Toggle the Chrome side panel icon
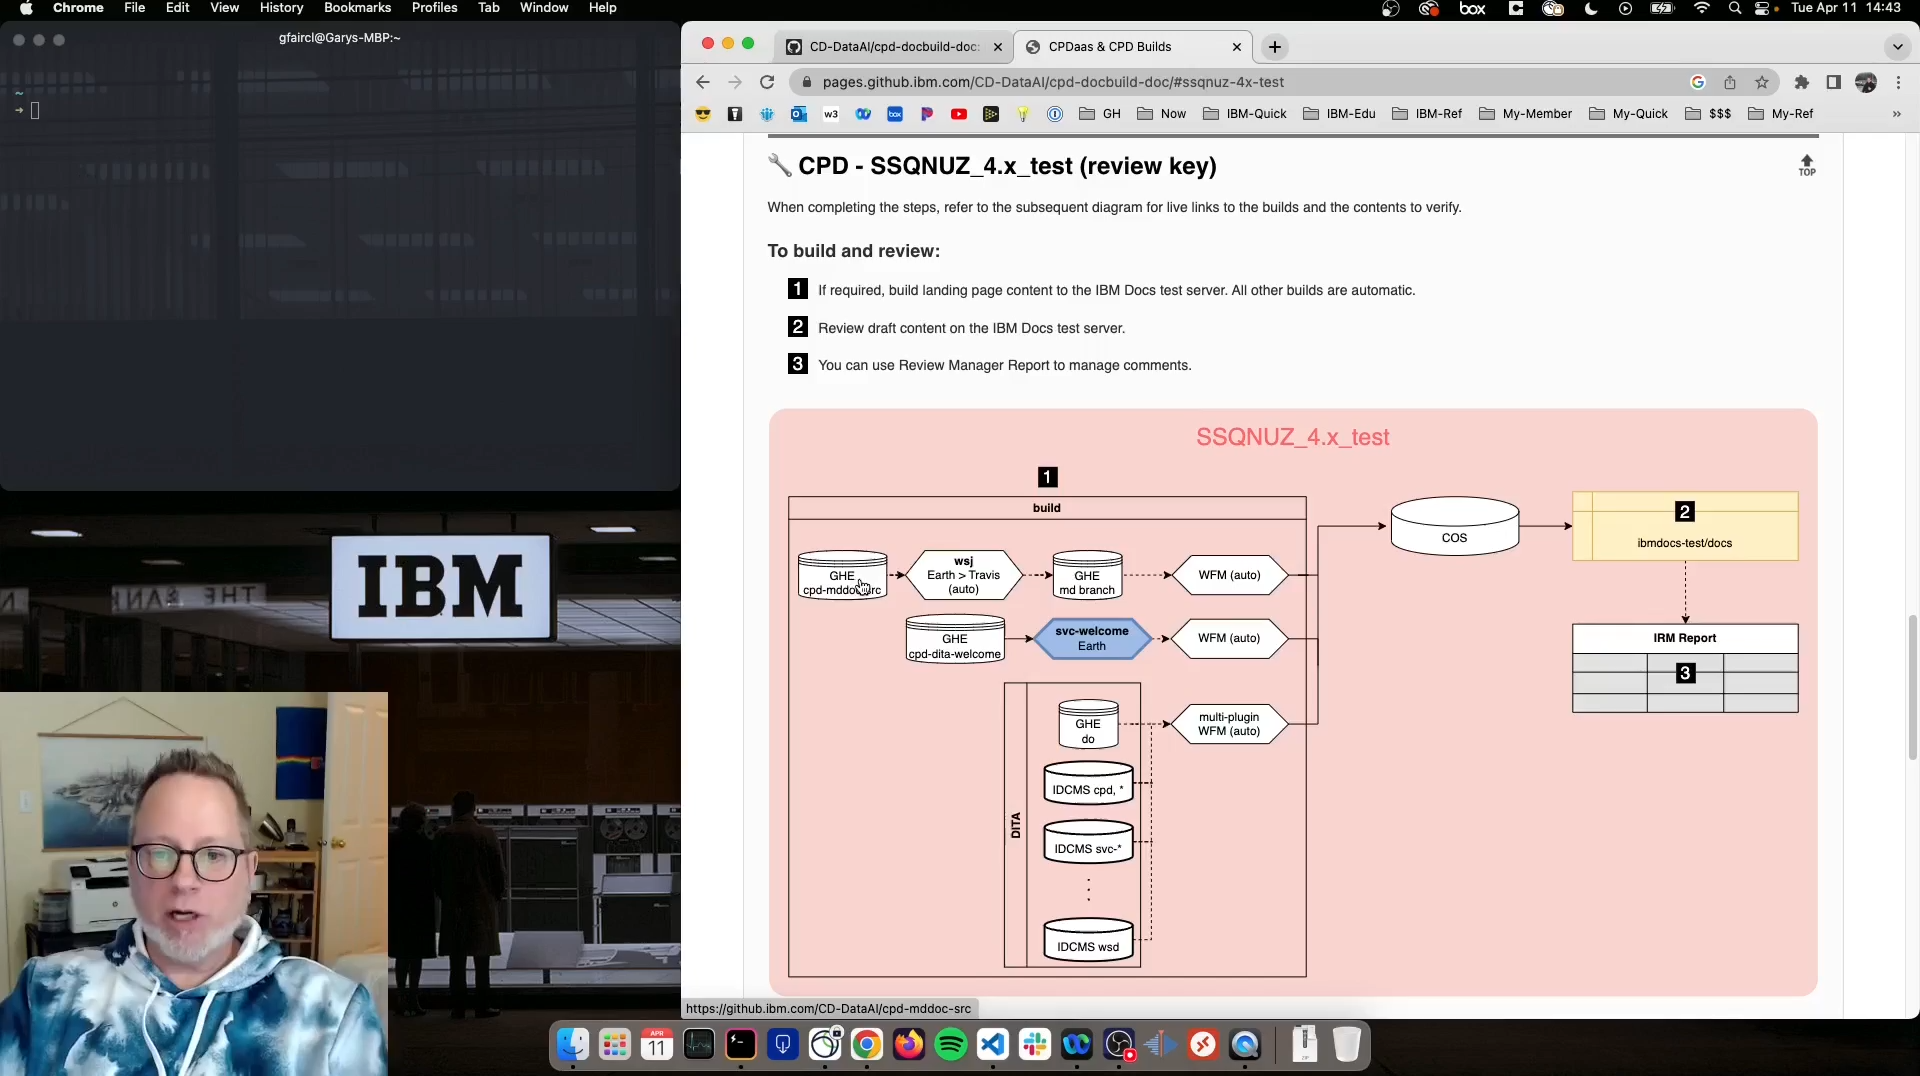The height and width of the screenshot is (1076, 1920). coord(1833,82)
